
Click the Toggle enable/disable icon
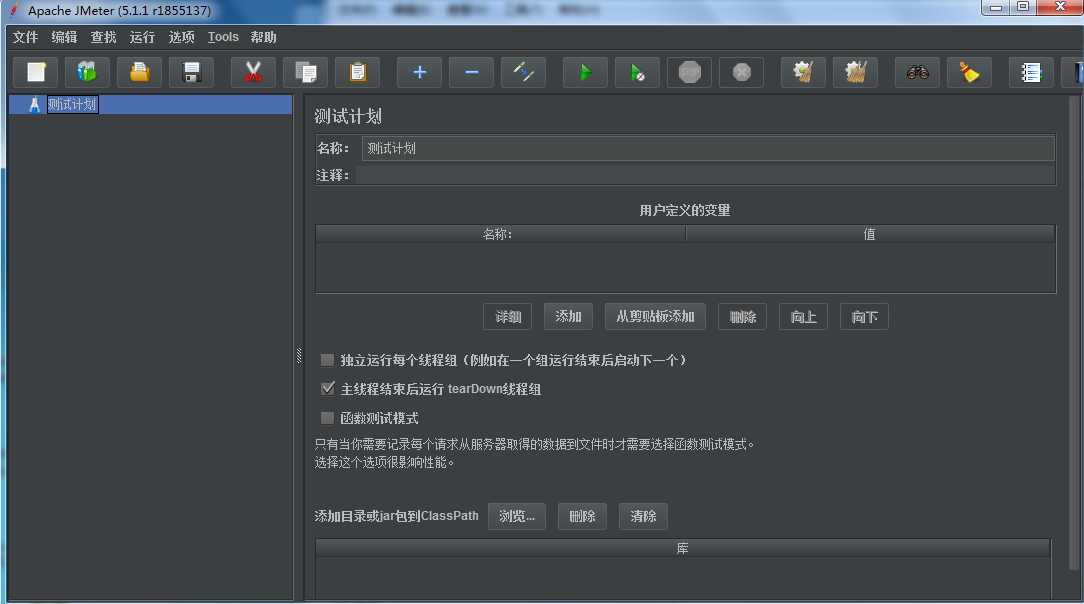(523, 72)
